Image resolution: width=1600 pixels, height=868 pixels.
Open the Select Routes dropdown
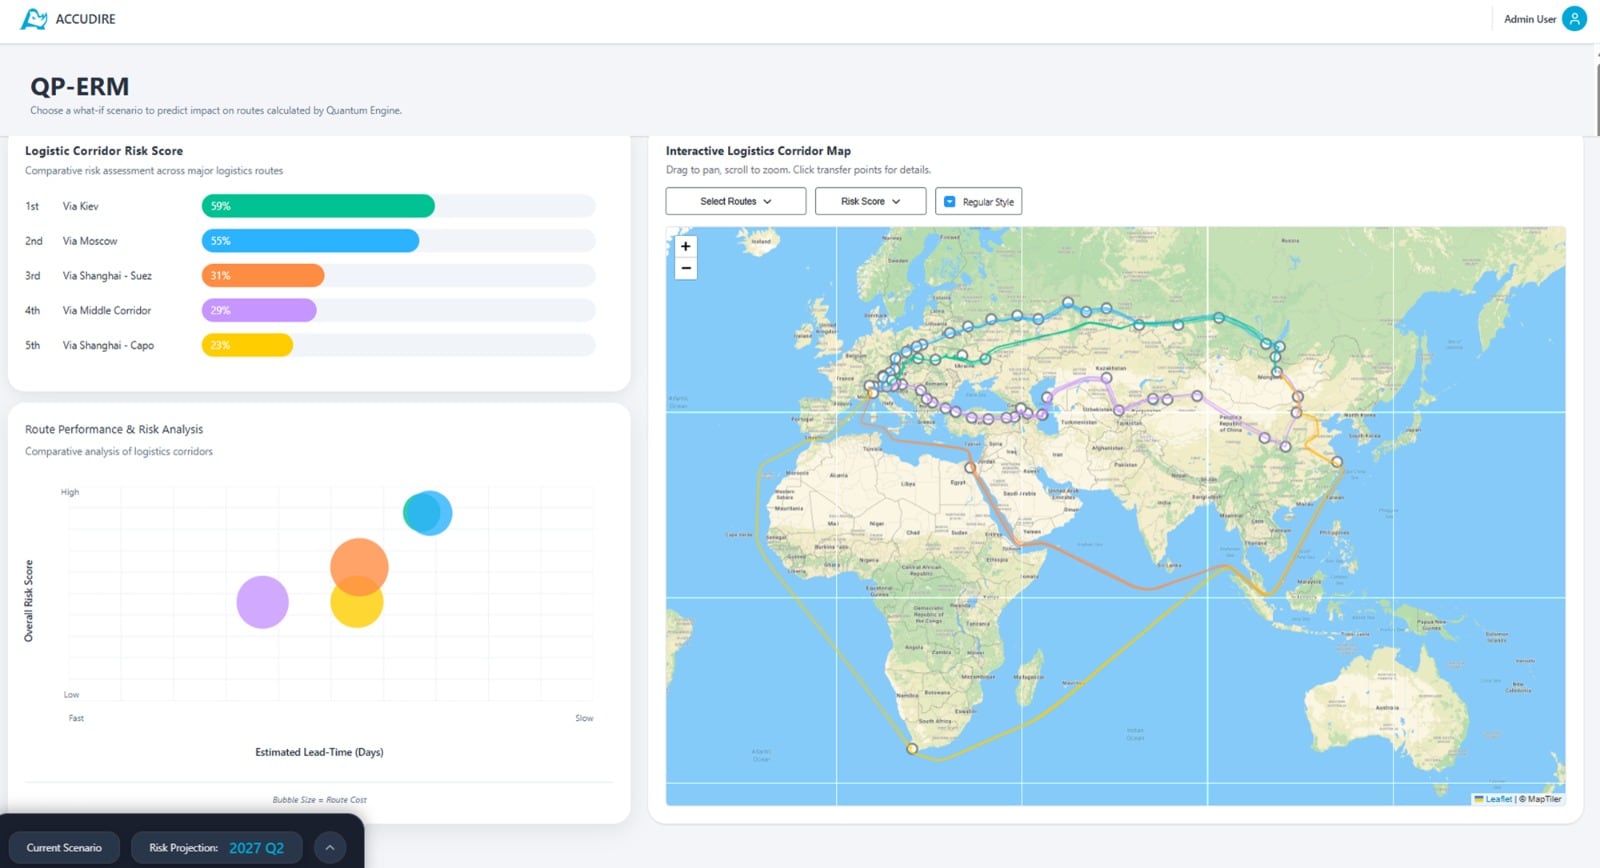click(x=735, y=201)
